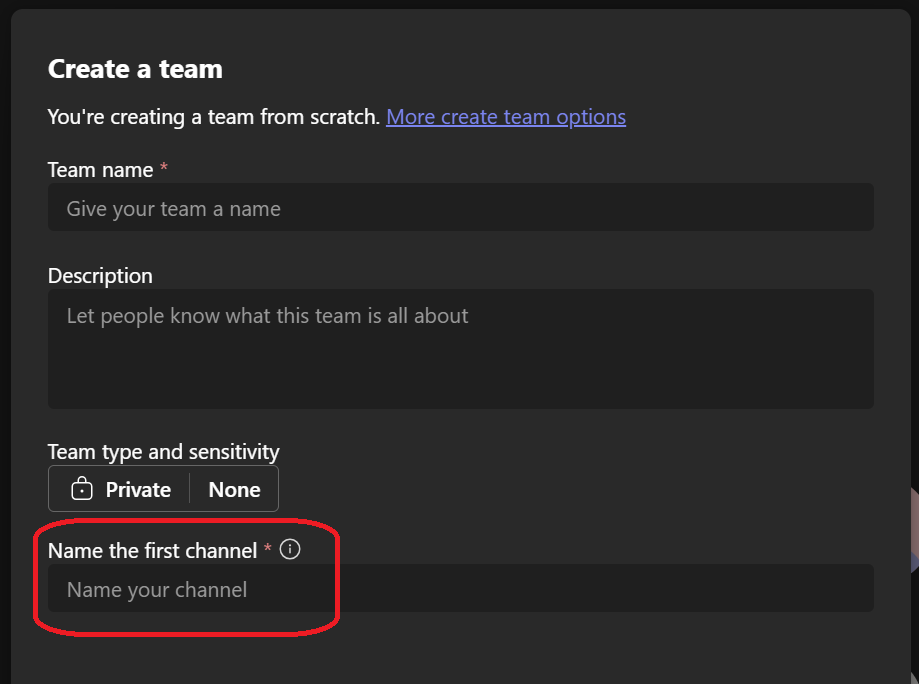This screenshot has height=684, width=919.
Task: Click the creating a team from scratch text
Action: pyautogui.click(x=213, y=117)
